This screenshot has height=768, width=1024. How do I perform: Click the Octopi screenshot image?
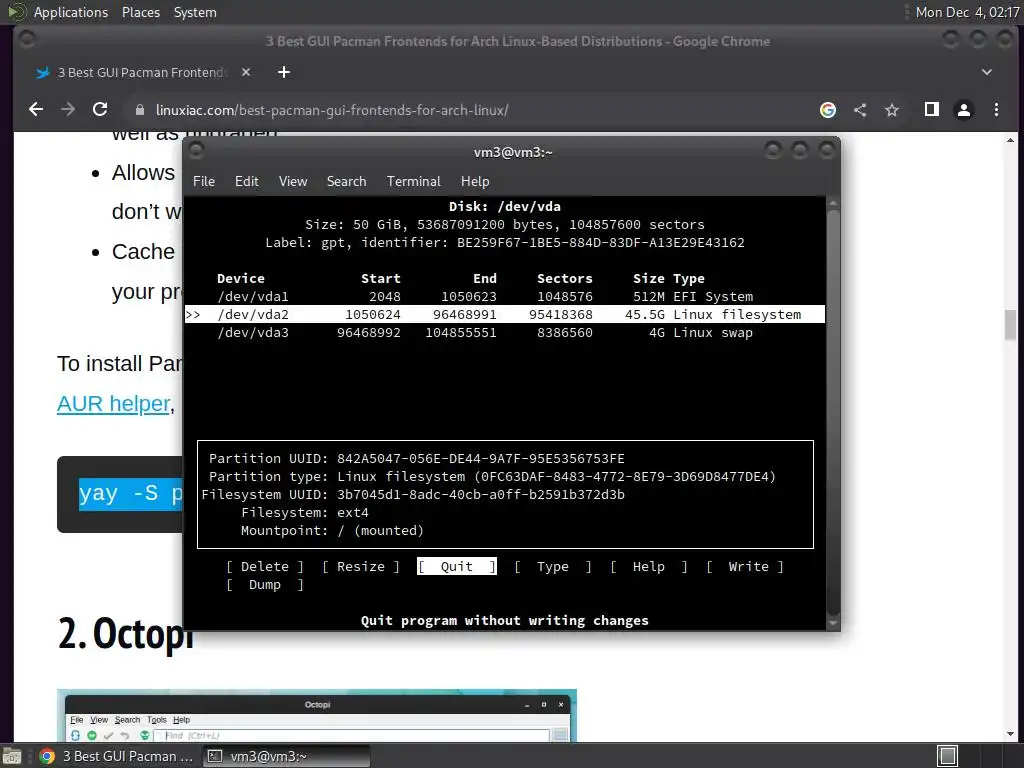pos(317,715)
